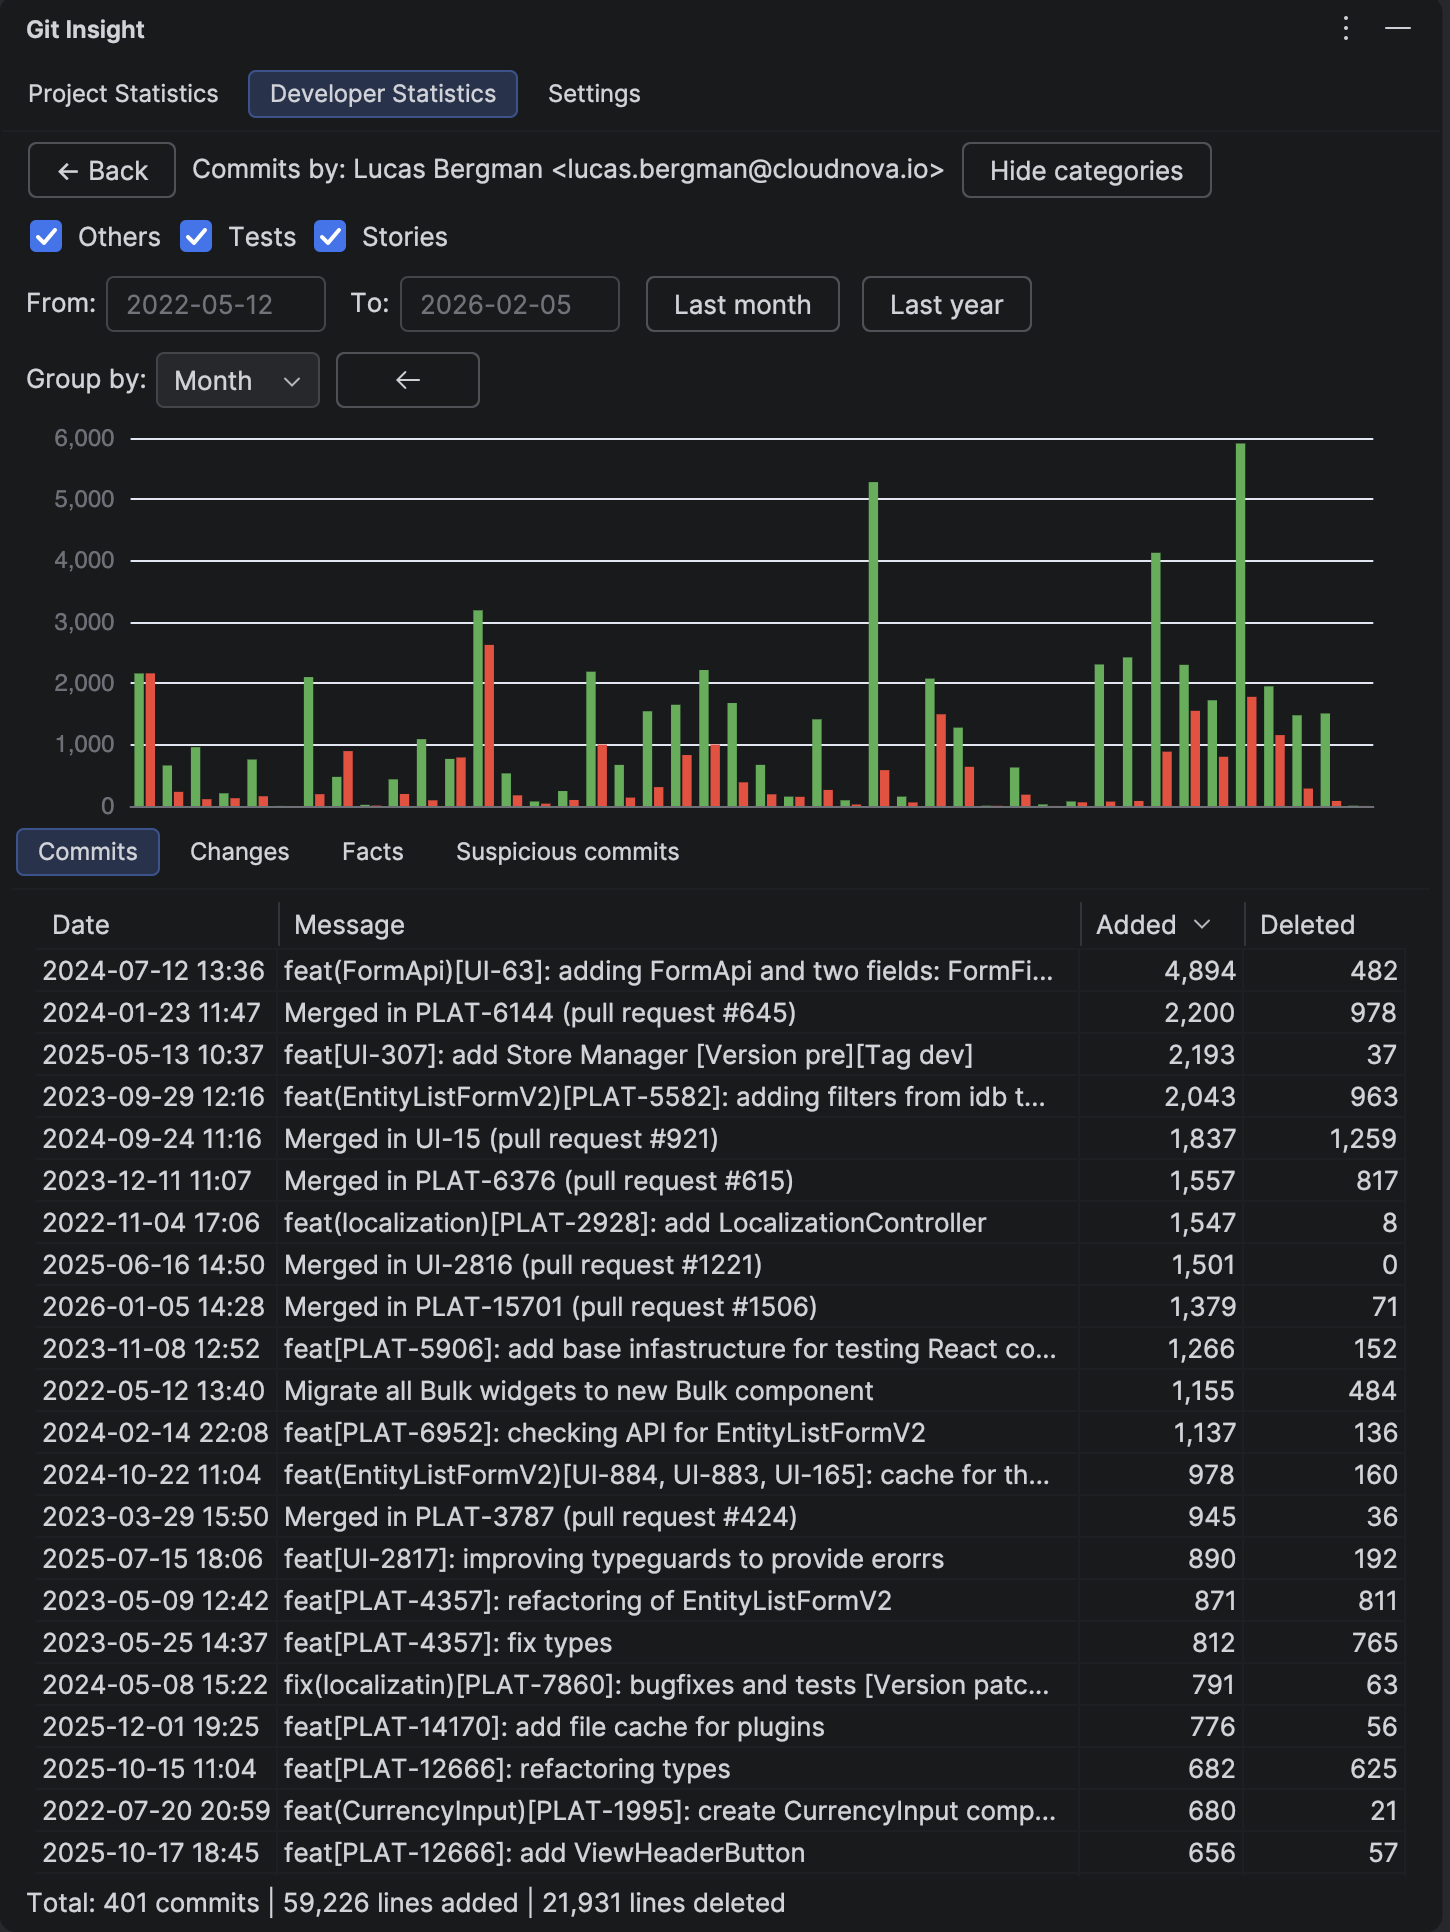Viewport: 1450px width, 1932px height.
Task: Open the Facts tab
Action: (x=372, y=852)
